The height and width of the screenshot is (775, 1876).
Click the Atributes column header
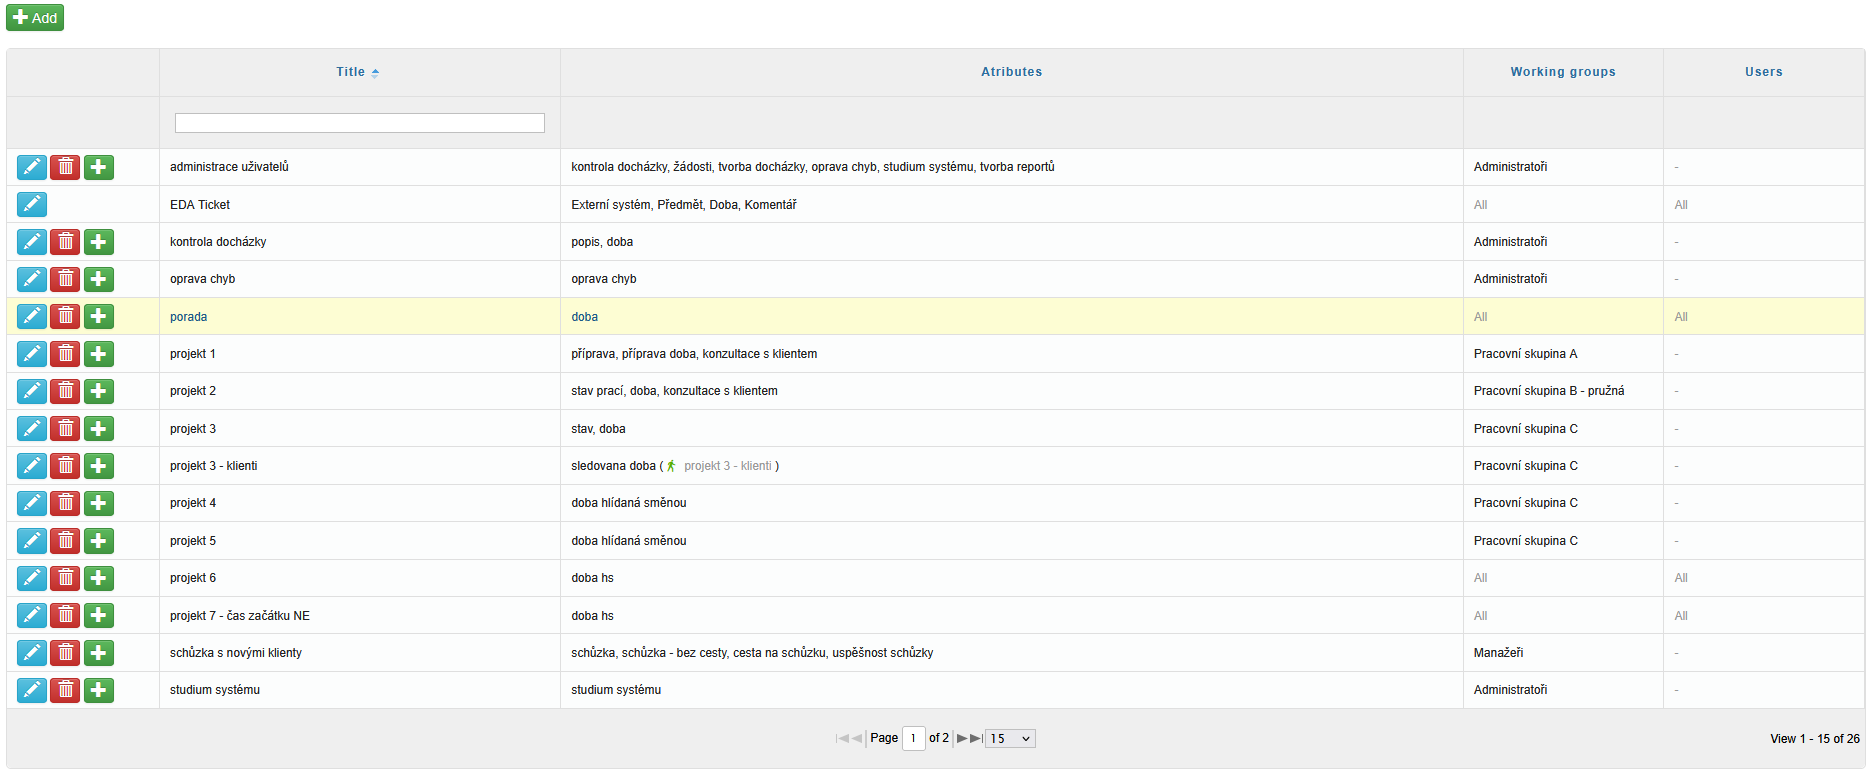click(x=1011, y=72)
